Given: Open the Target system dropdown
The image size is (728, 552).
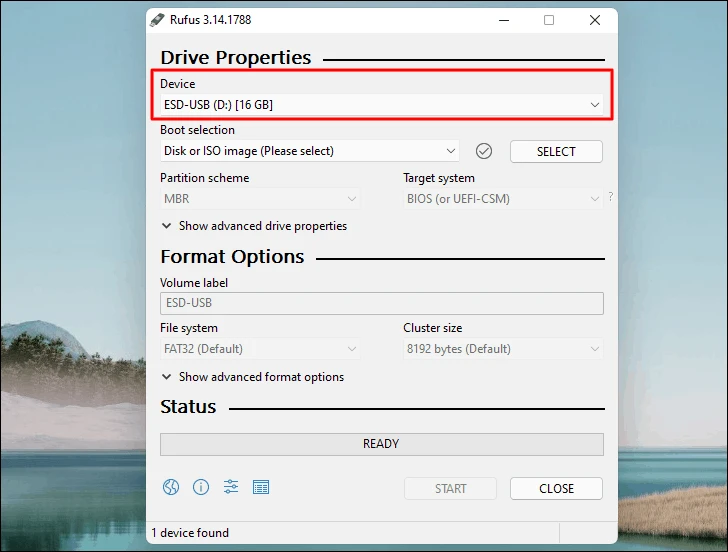Looking at the screenshot, I should (x=503, y=199).
